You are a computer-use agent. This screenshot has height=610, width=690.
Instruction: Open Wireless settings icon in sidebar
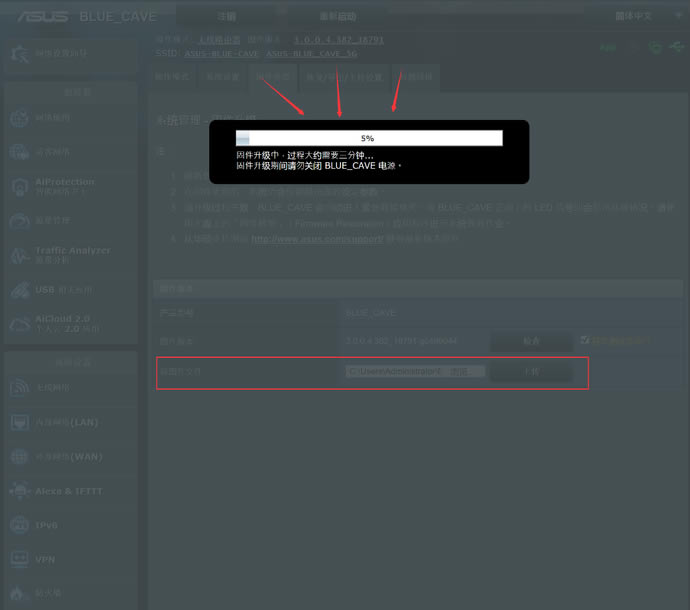click(19, 388)
